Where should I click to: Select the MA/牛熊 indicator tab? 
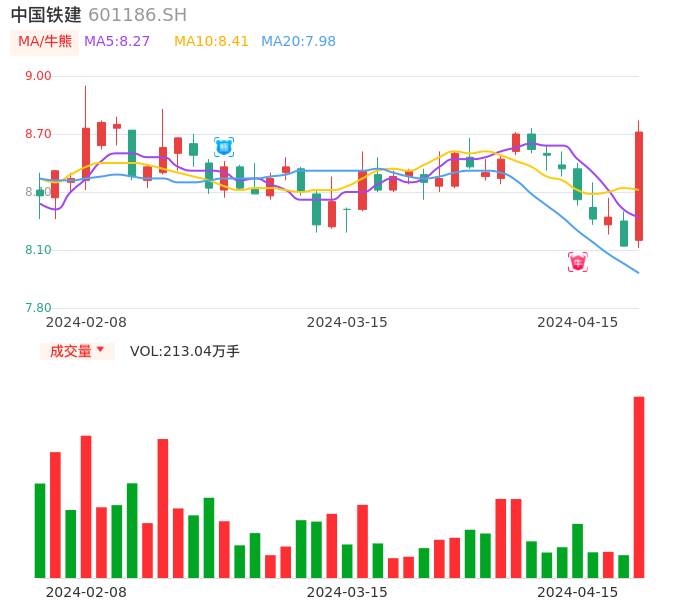pyautogui.click(x=45, y=42)
